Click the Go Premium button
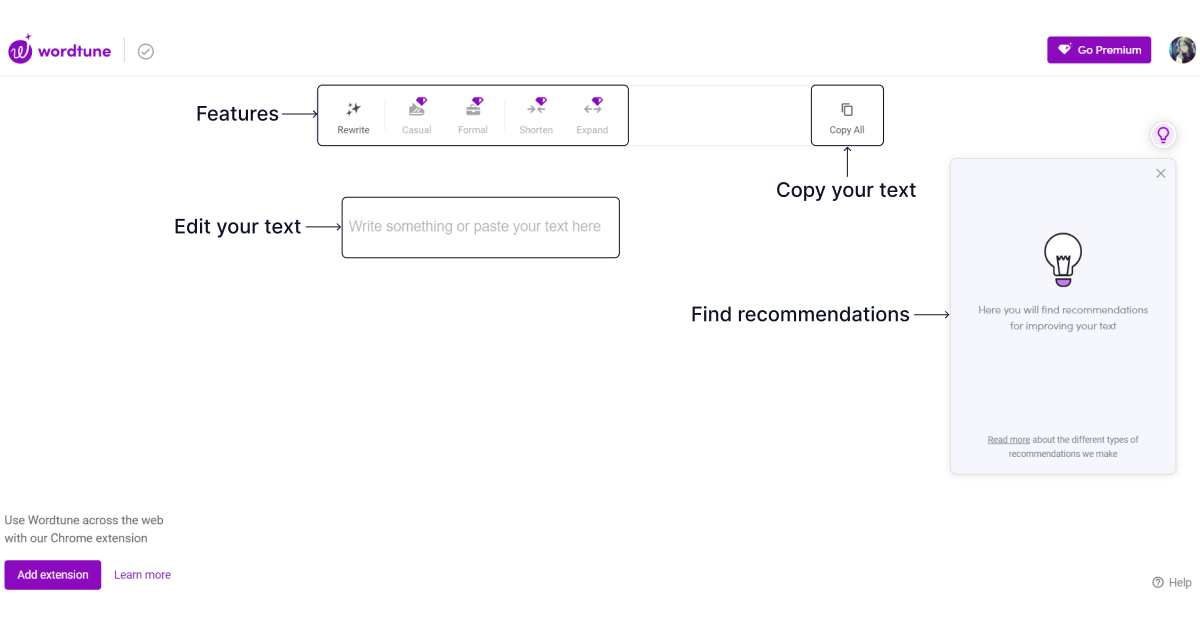 coord(1099,50)
